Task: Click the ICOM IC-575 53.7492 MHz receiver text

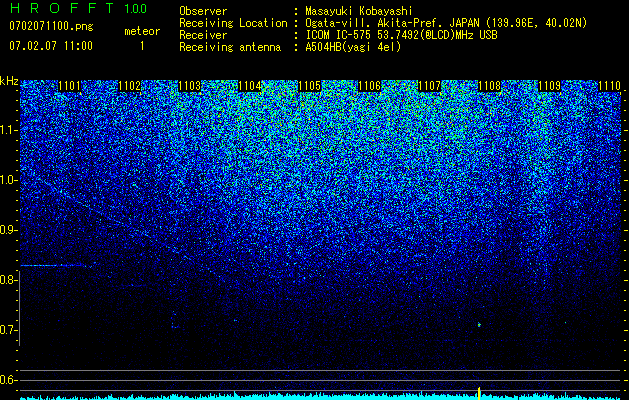Action: [401, 35]
